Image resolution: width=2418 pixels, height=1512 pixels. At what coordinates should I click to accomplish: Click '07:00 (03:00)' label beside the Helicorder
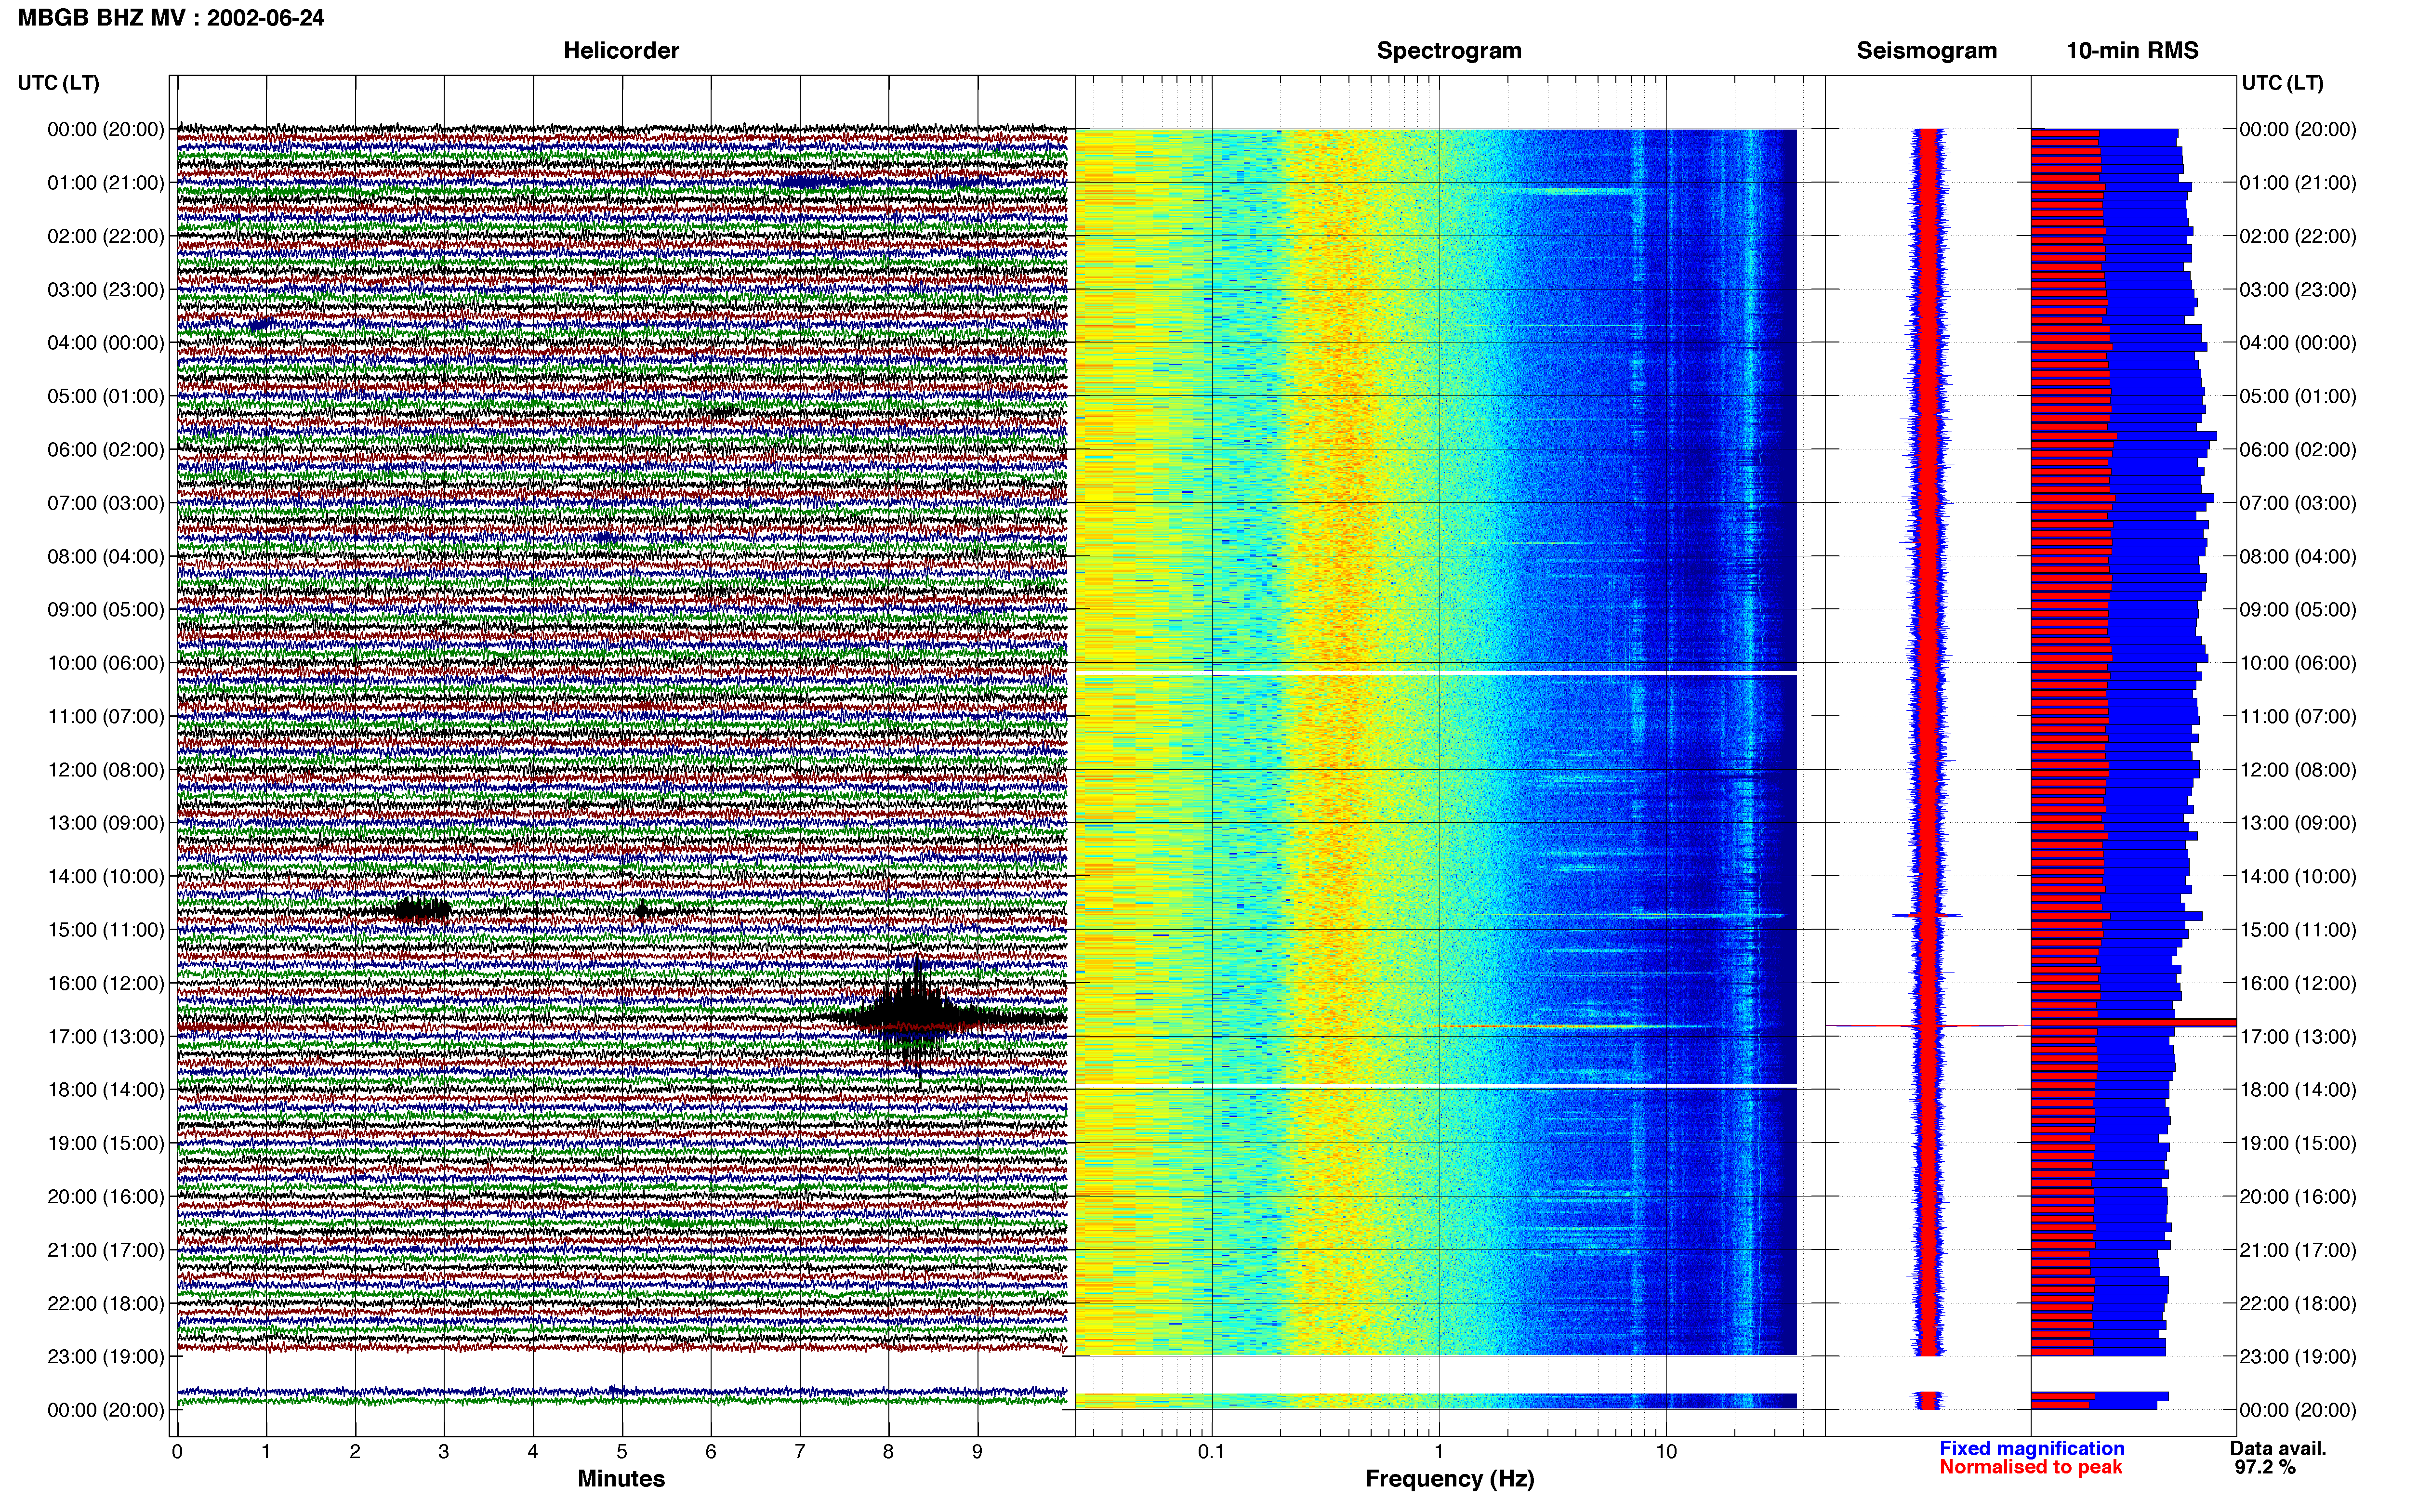pyautogui.click(x=106, y=503)
